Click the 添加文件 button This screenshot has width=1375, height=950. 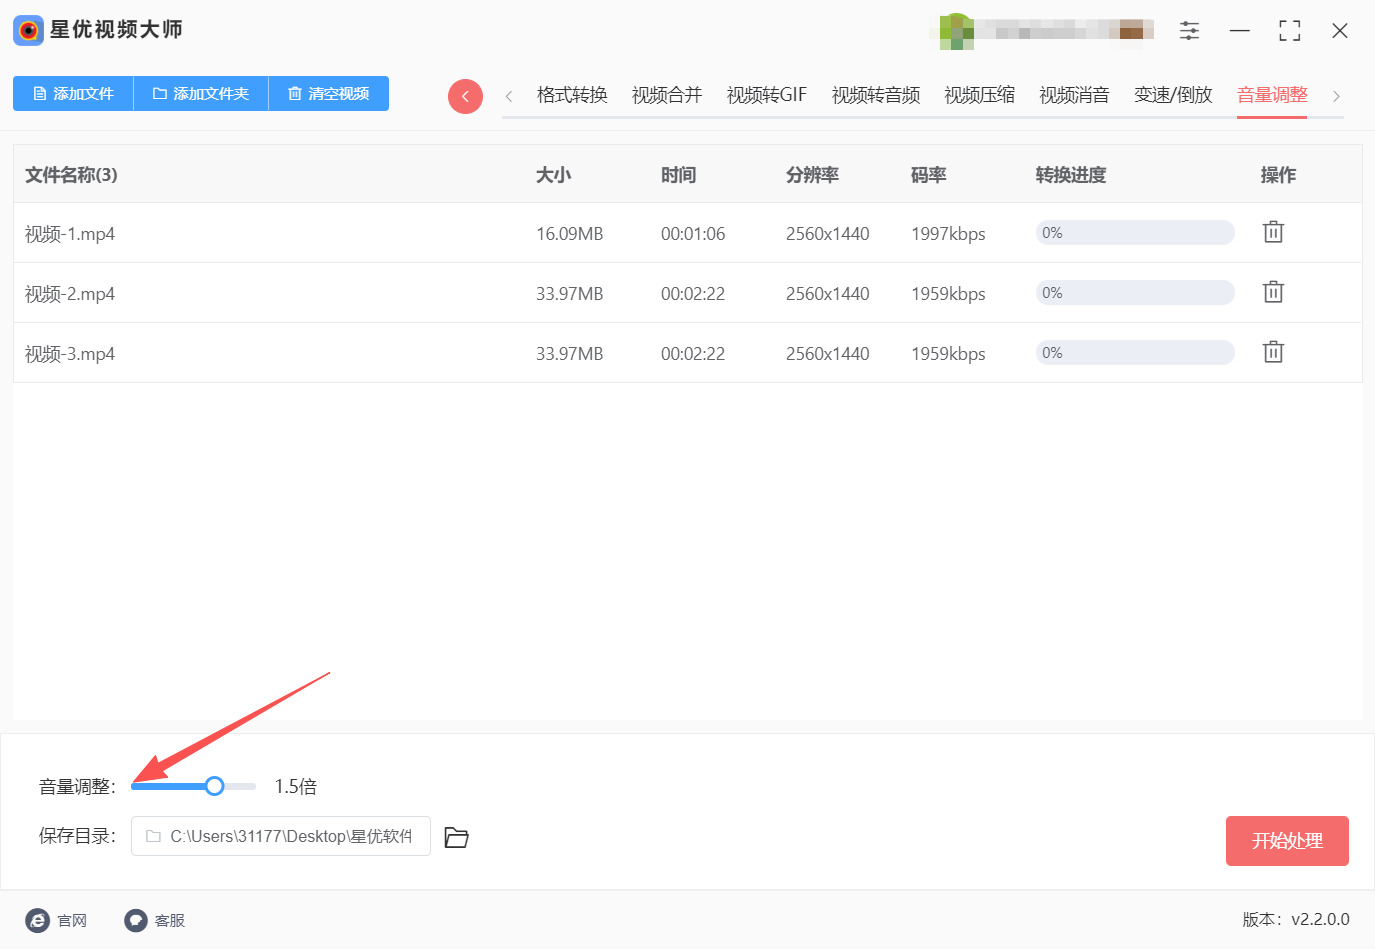coord(73,94)
